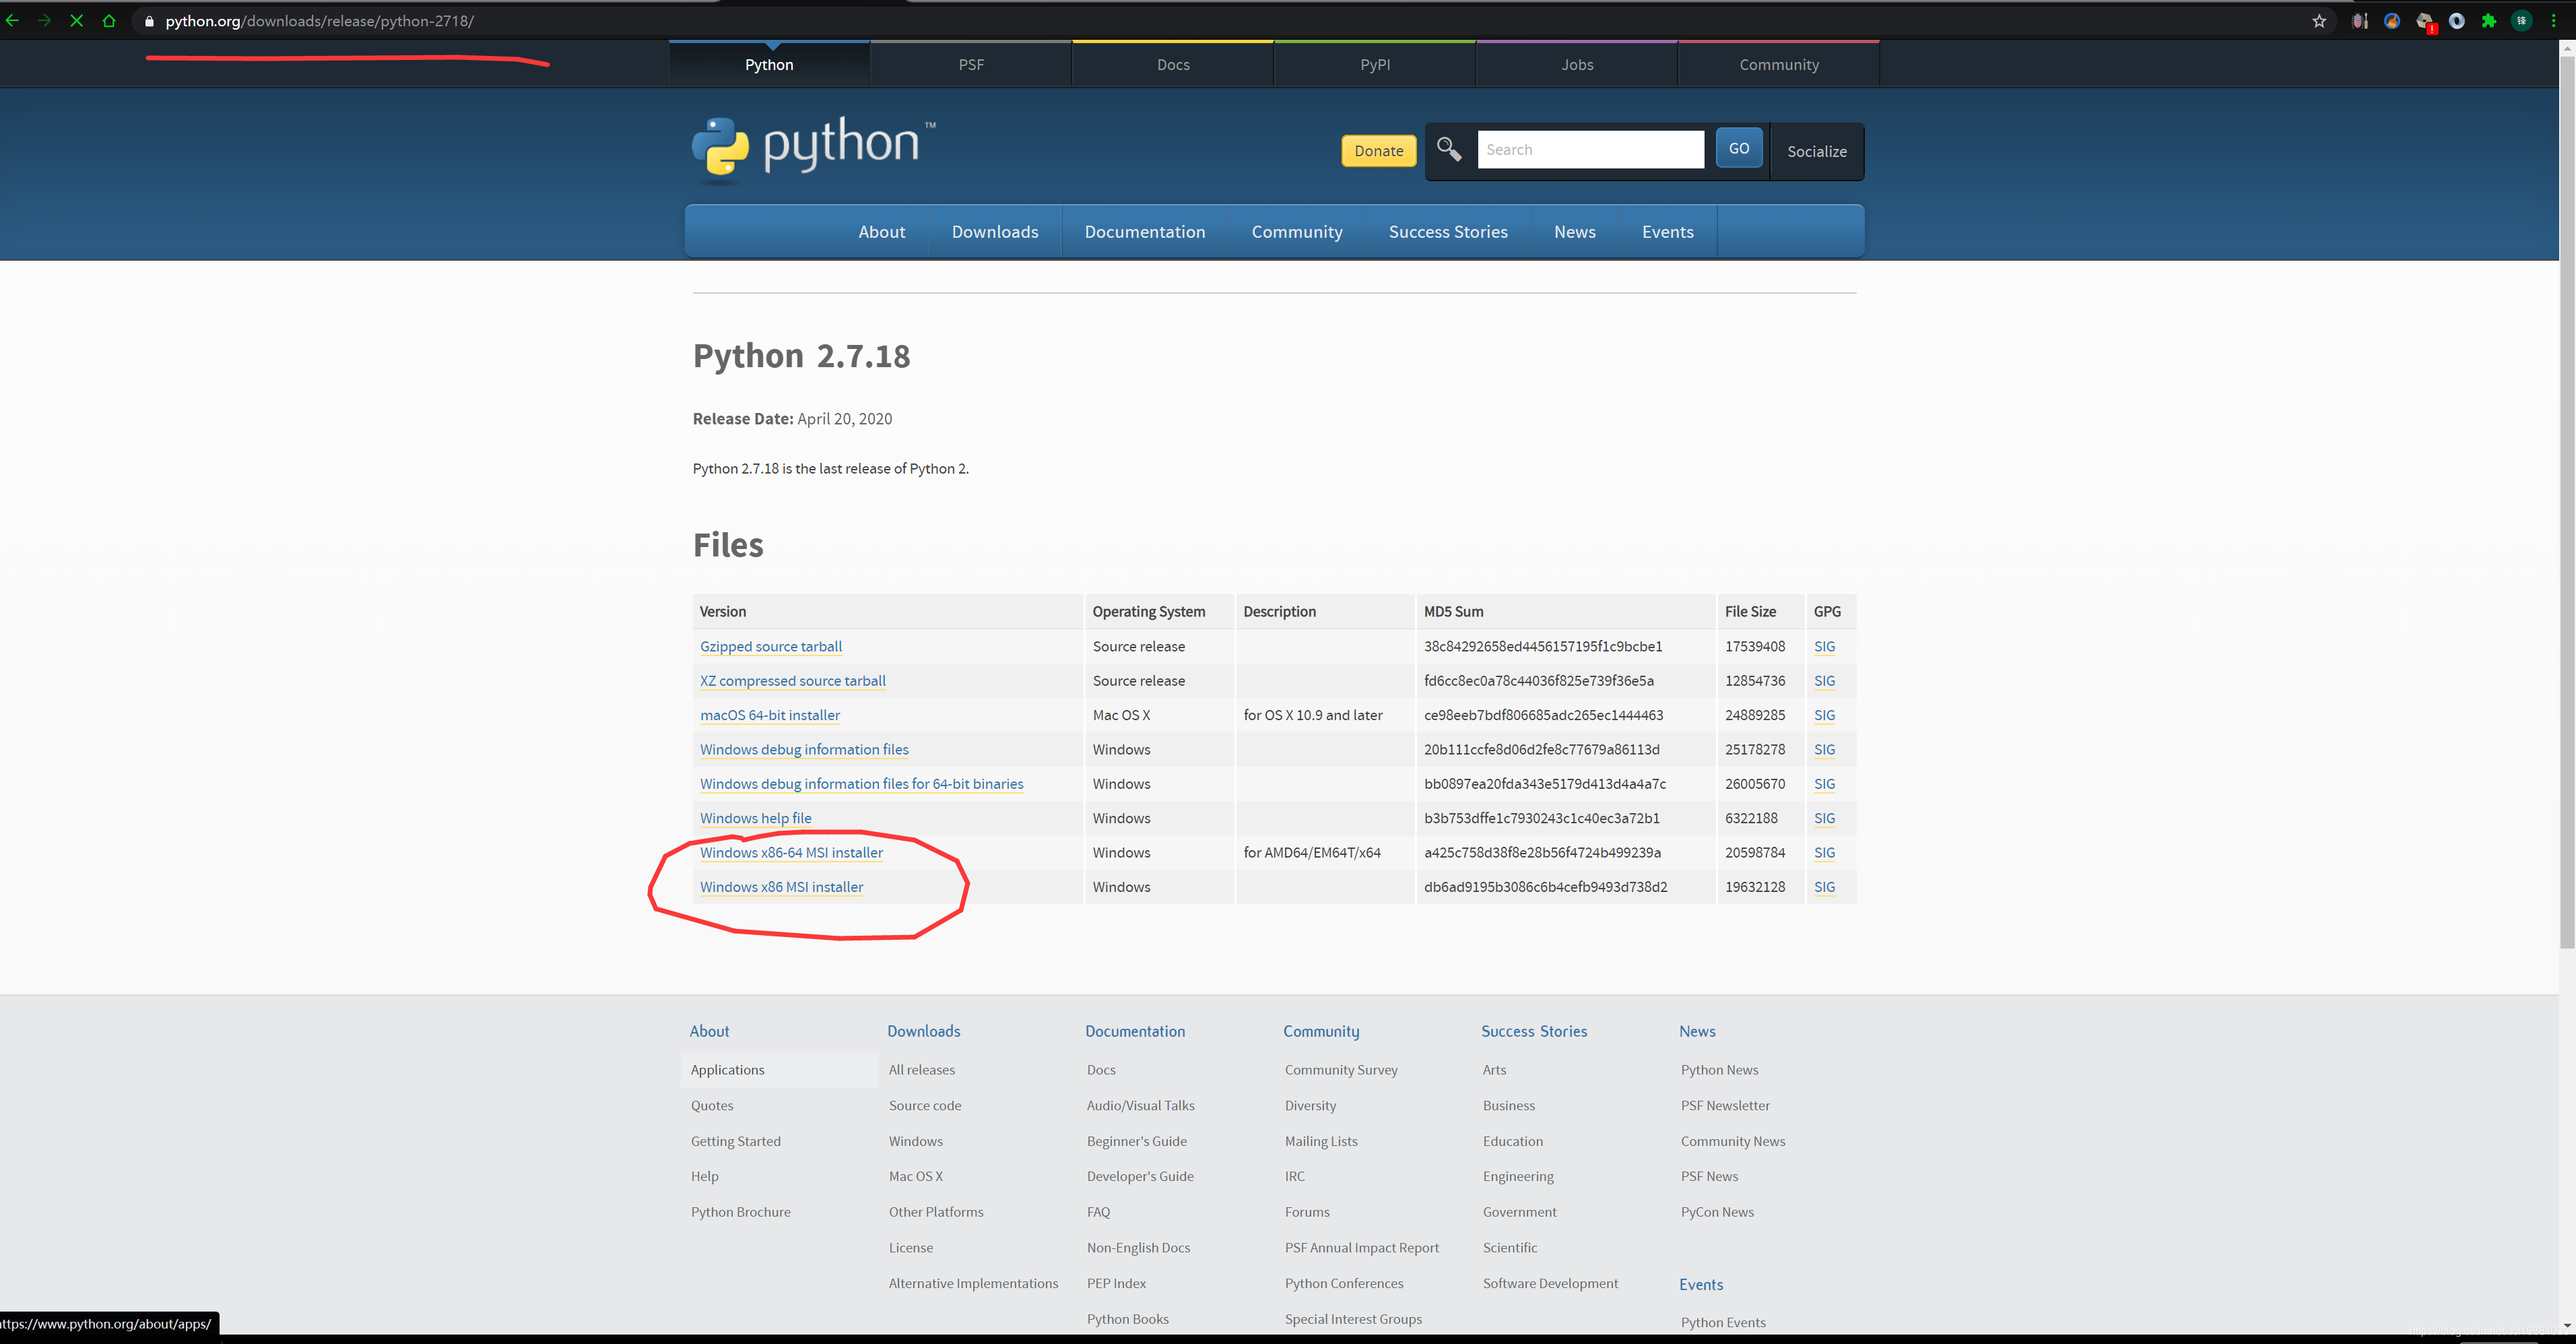Open the Documentation navigation menu

[1145, 231]
